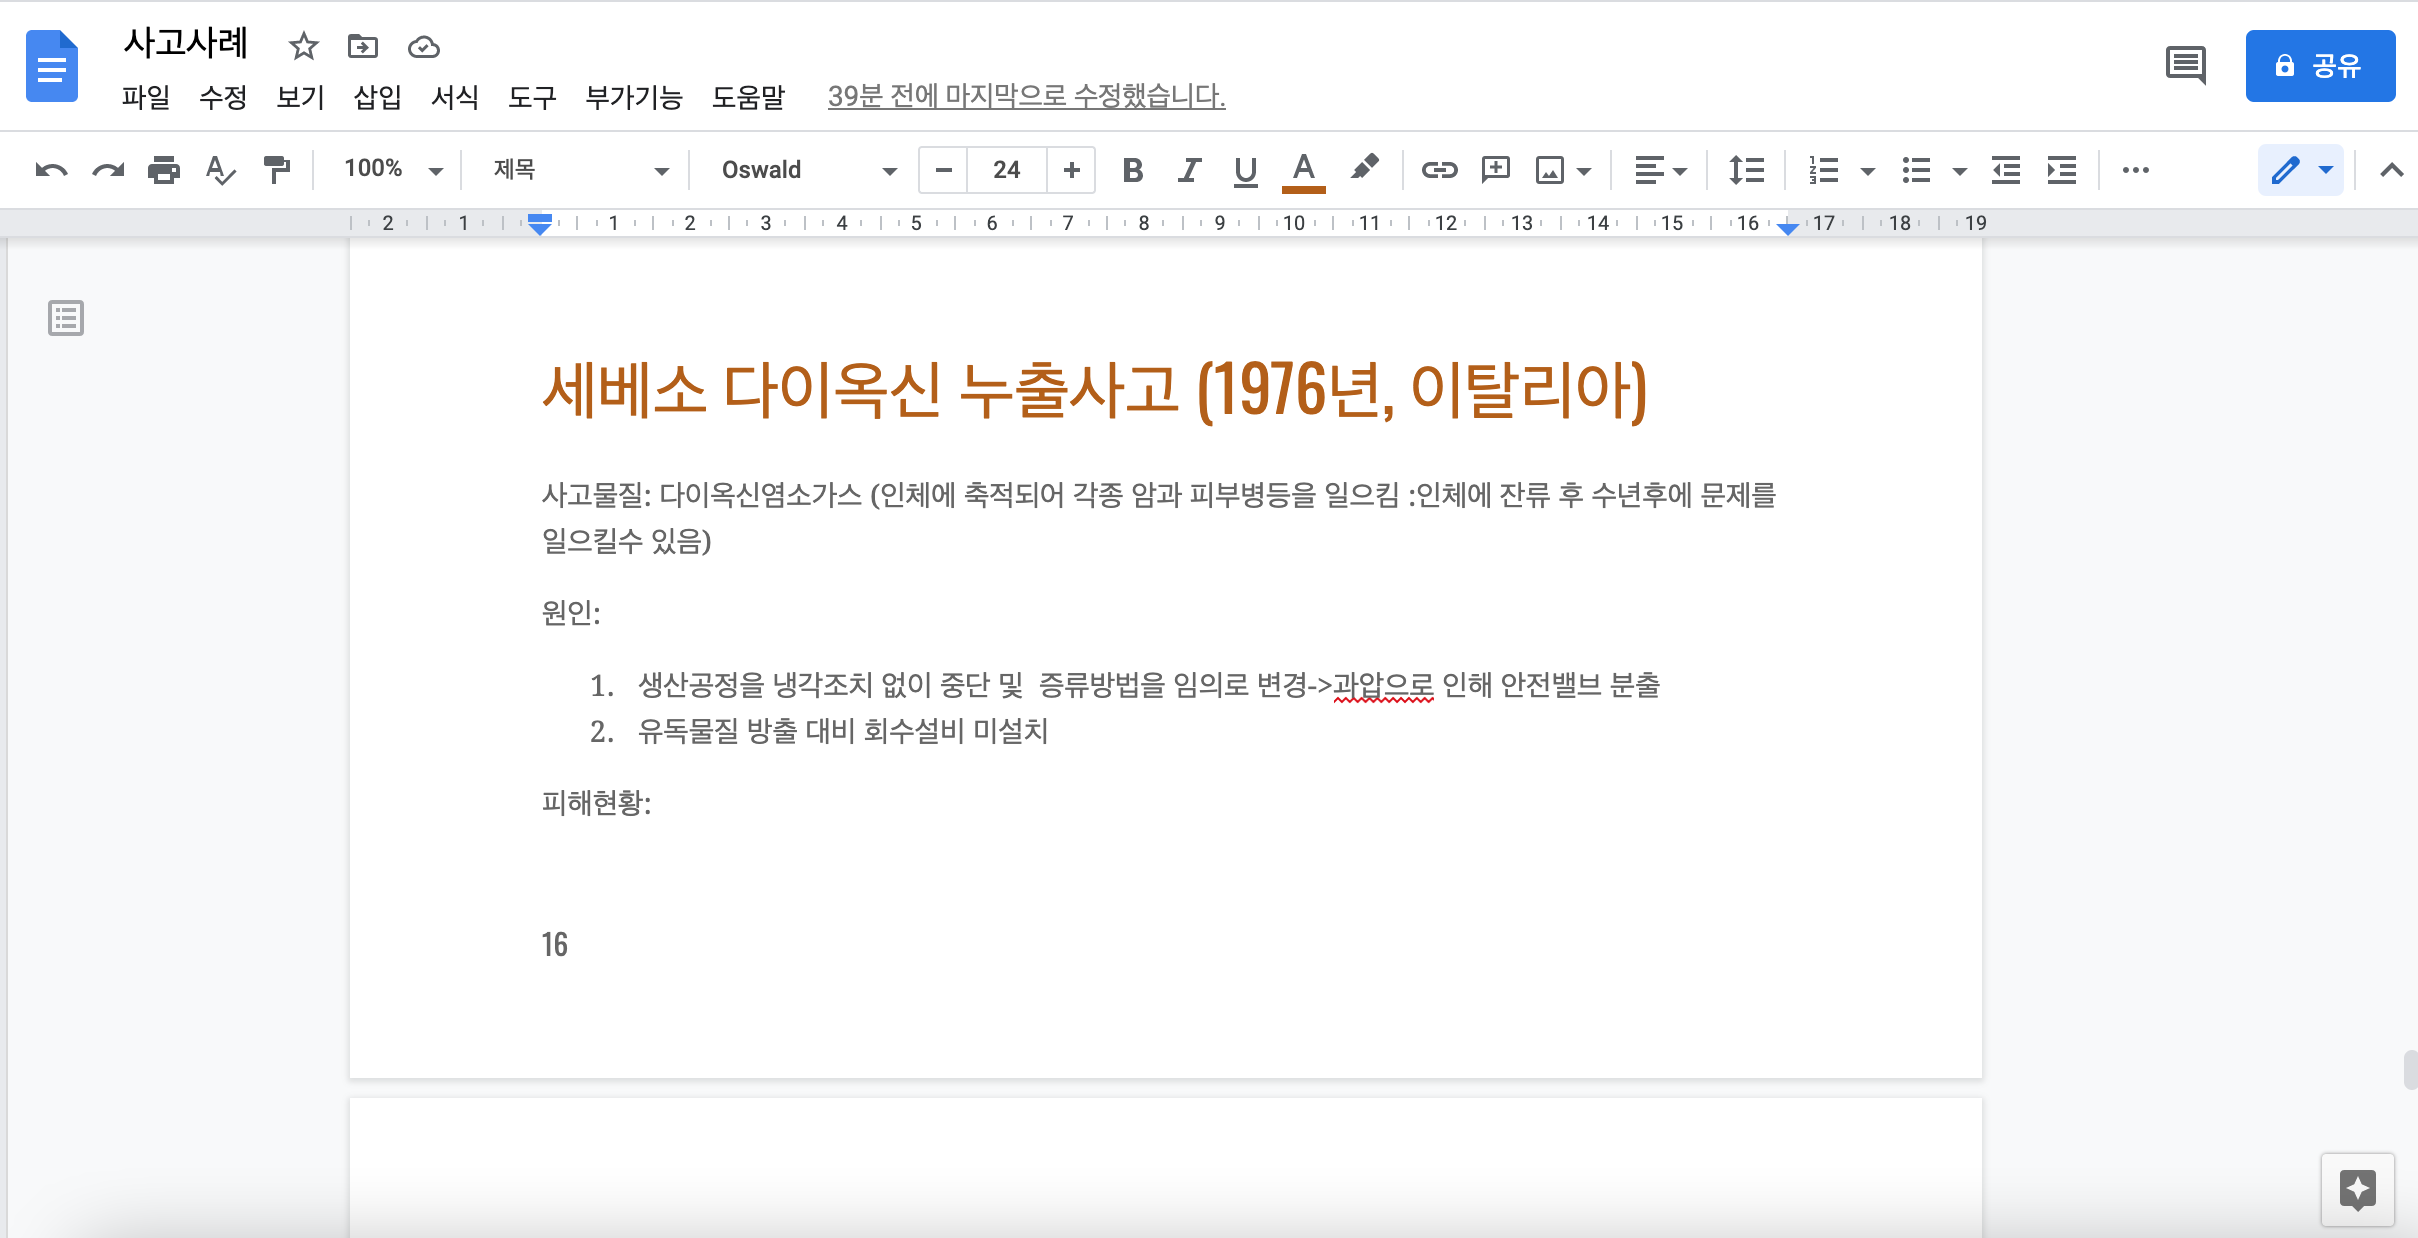Expand the numbered list style arrow
Image resolution: width=2418 pixels, height=1238 pixels.
click(1867, 171)
